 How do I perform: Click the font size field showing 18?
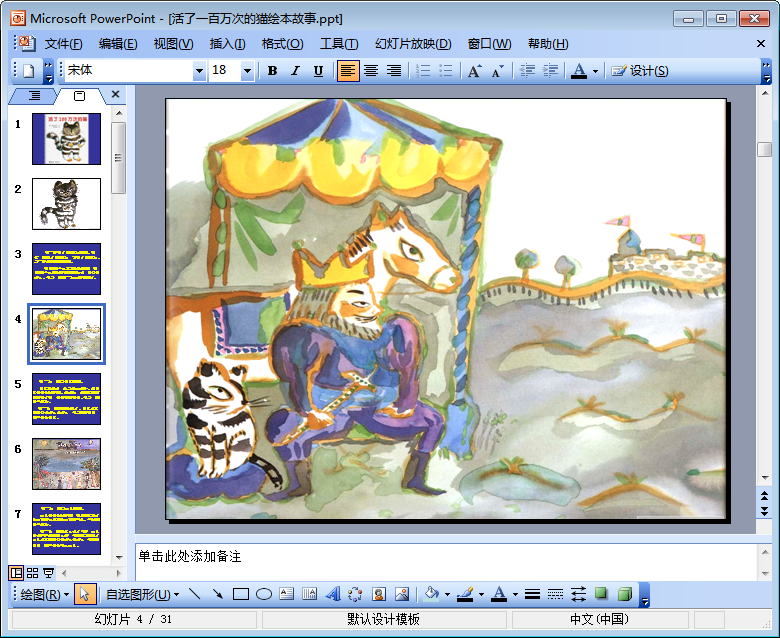(225, 71)
